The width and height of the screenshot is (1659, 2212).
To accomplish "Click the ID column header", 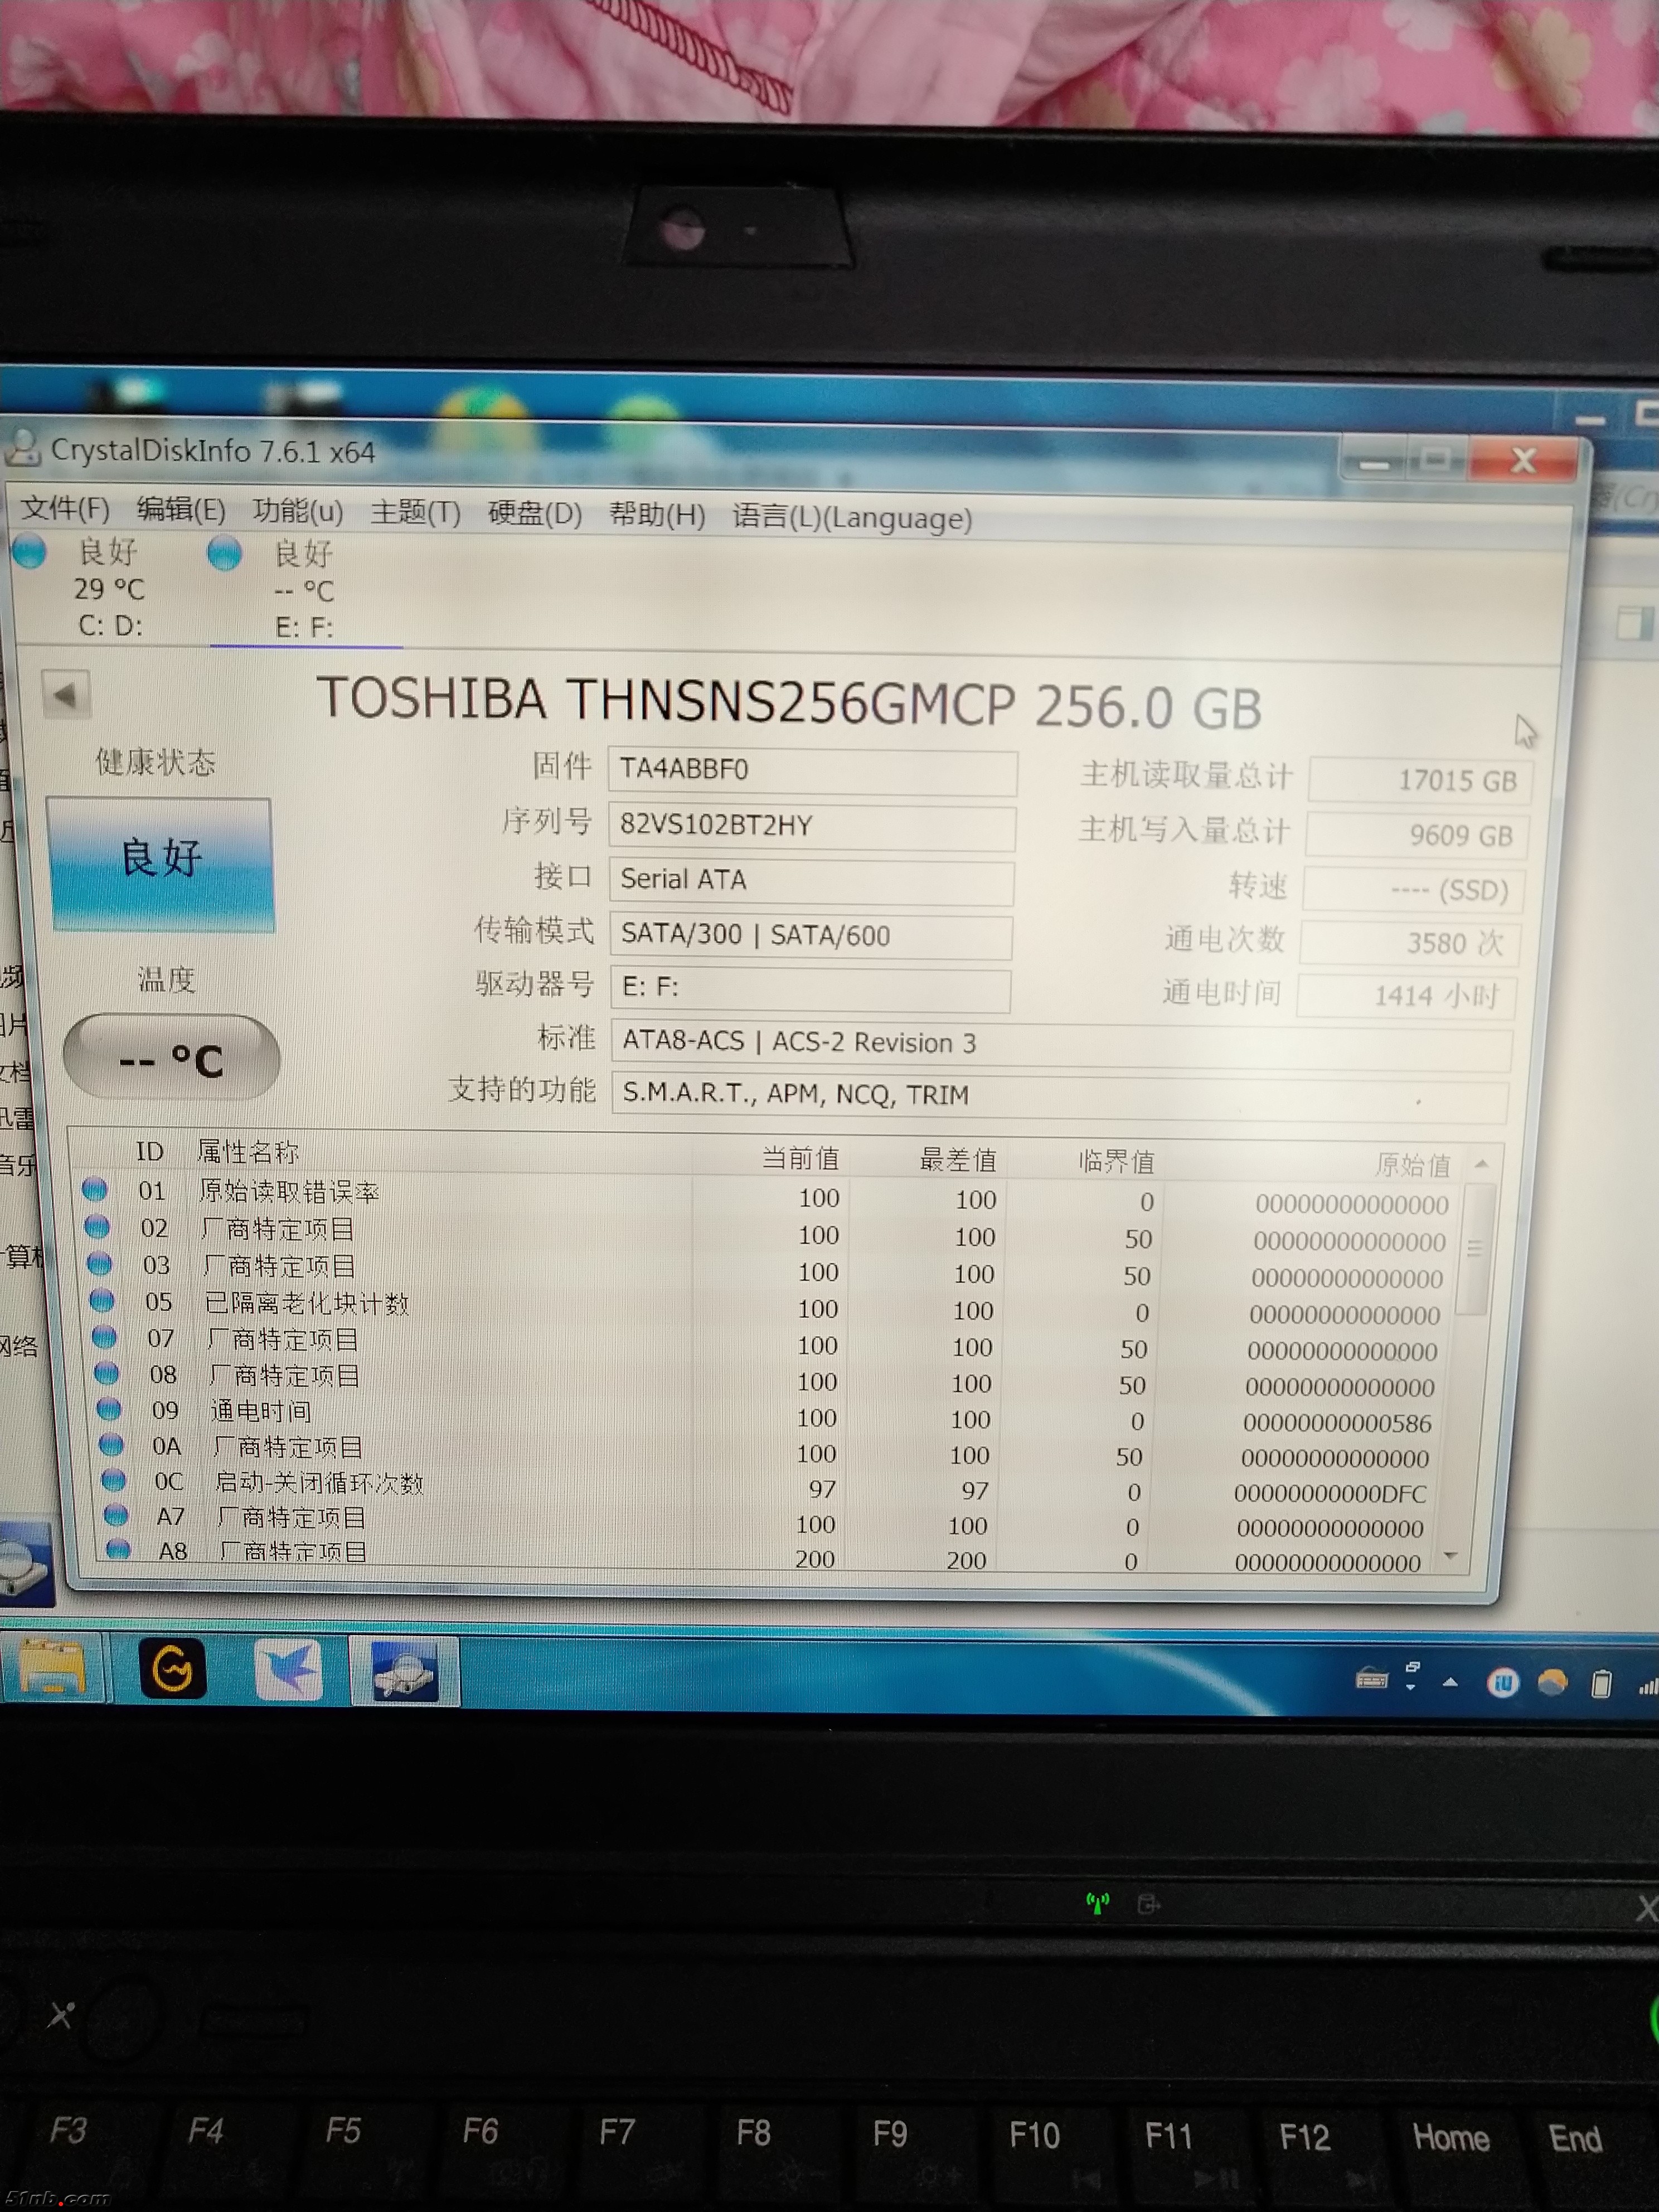I will tap(149, 1151).
